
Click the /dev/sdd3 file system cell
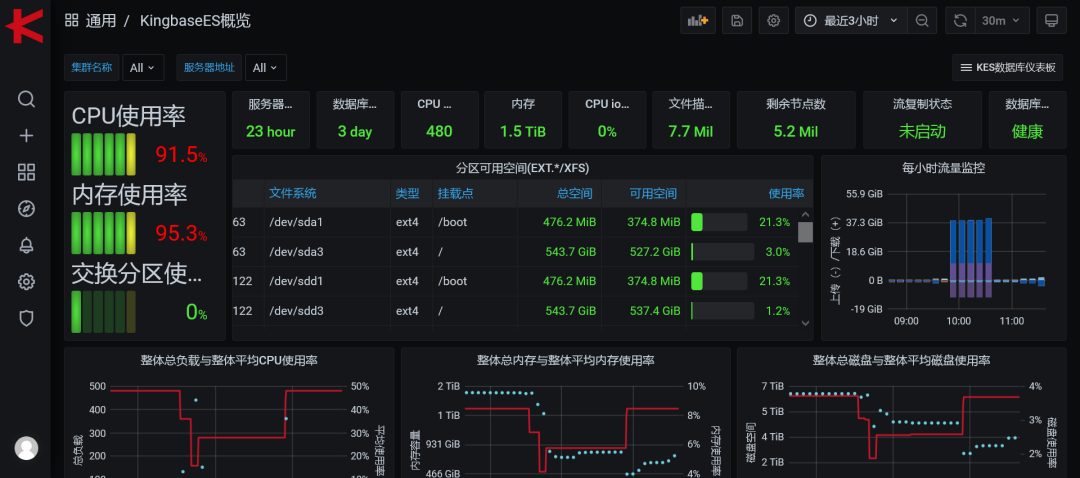(x=296, y=311)
